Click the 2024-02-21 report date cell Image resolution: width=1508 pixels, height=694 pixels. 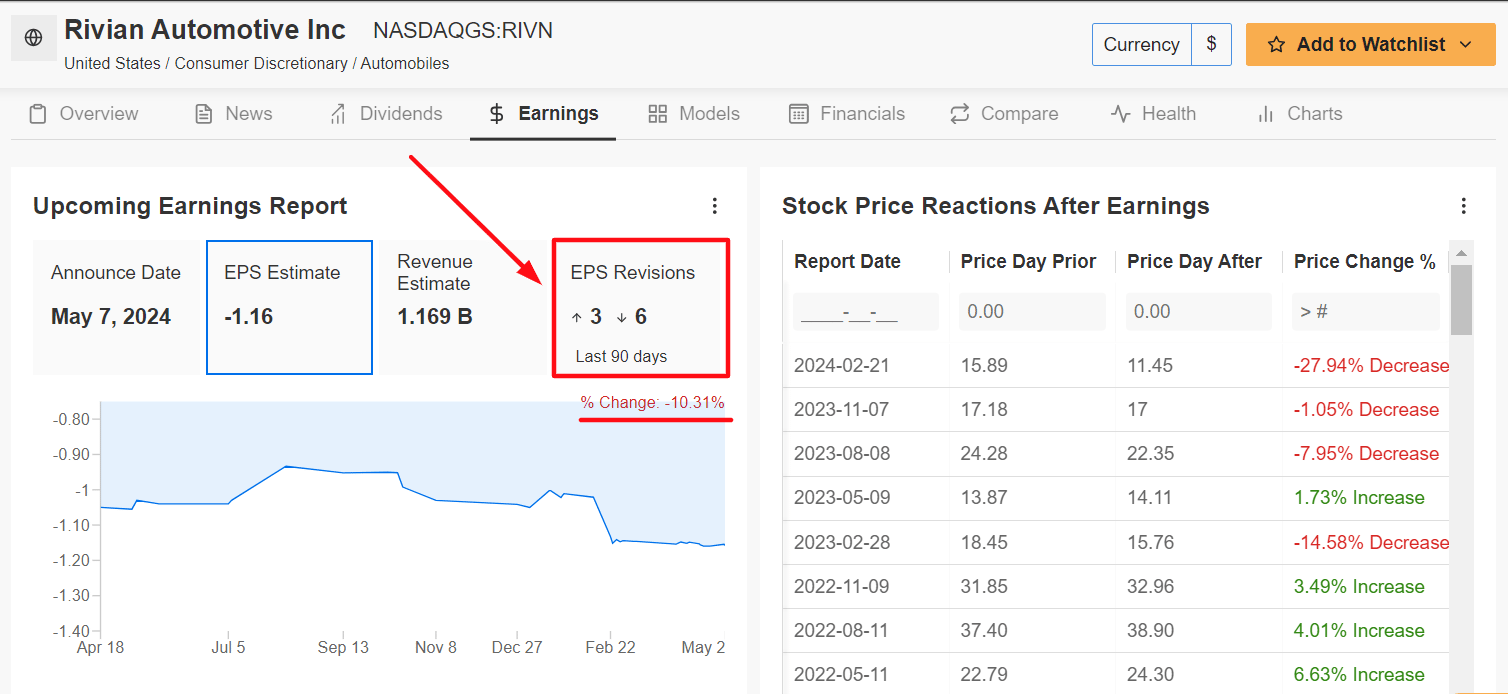point(841,366)
